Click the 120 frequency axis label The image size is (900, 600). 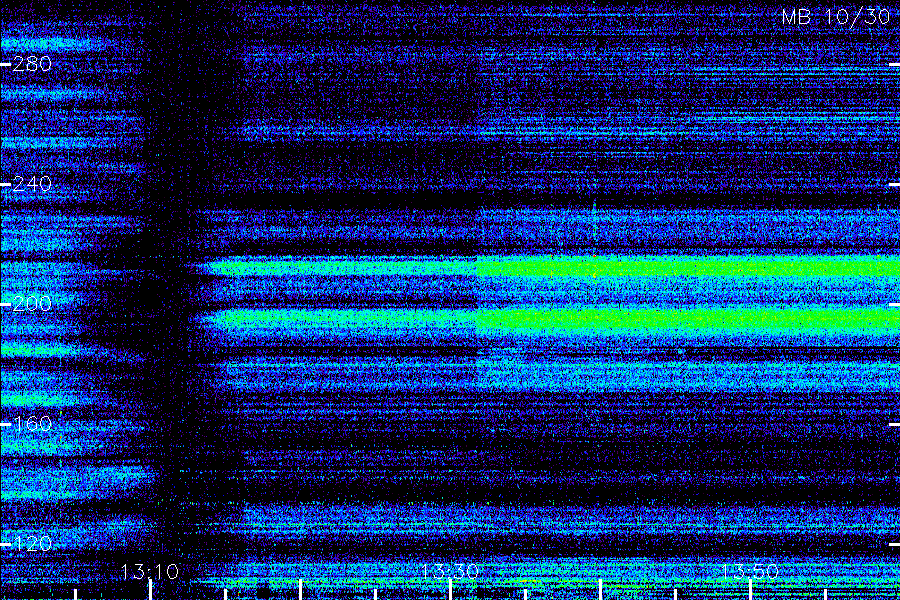point(32,543)
